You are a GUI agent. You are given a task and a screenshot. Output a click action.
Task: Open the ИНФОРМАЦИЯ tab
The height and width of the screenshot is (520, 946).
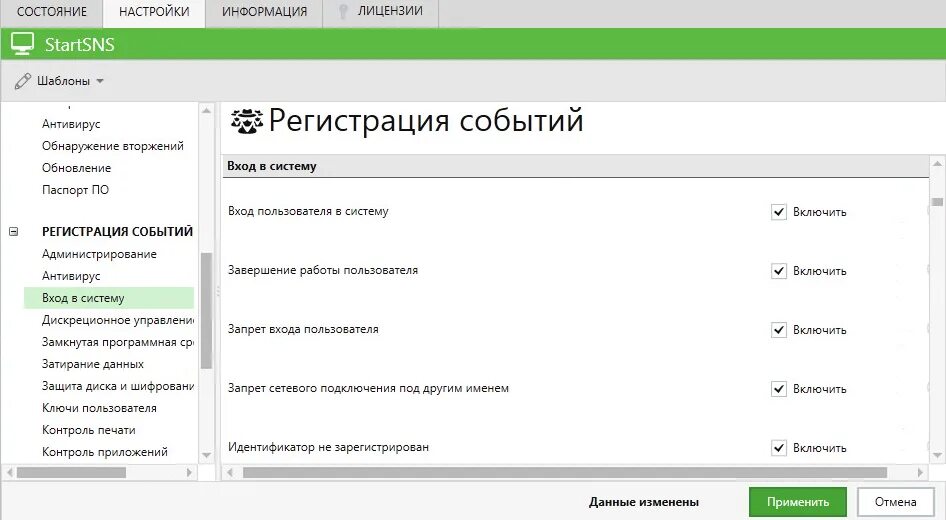click(264, 12)
